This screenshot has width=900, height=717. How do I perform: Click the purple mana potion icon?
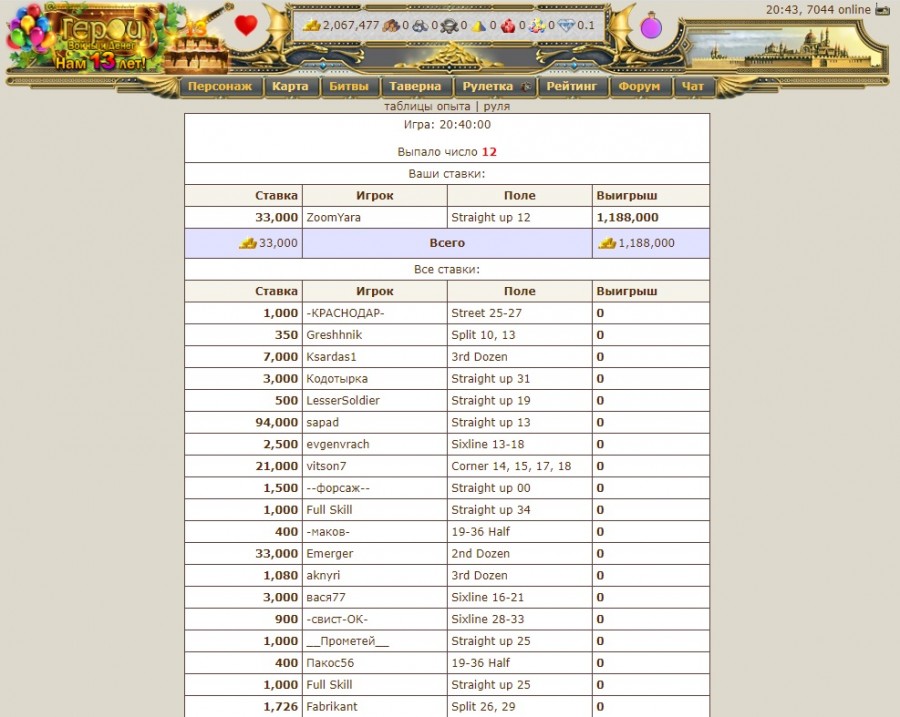pos(651,26)
